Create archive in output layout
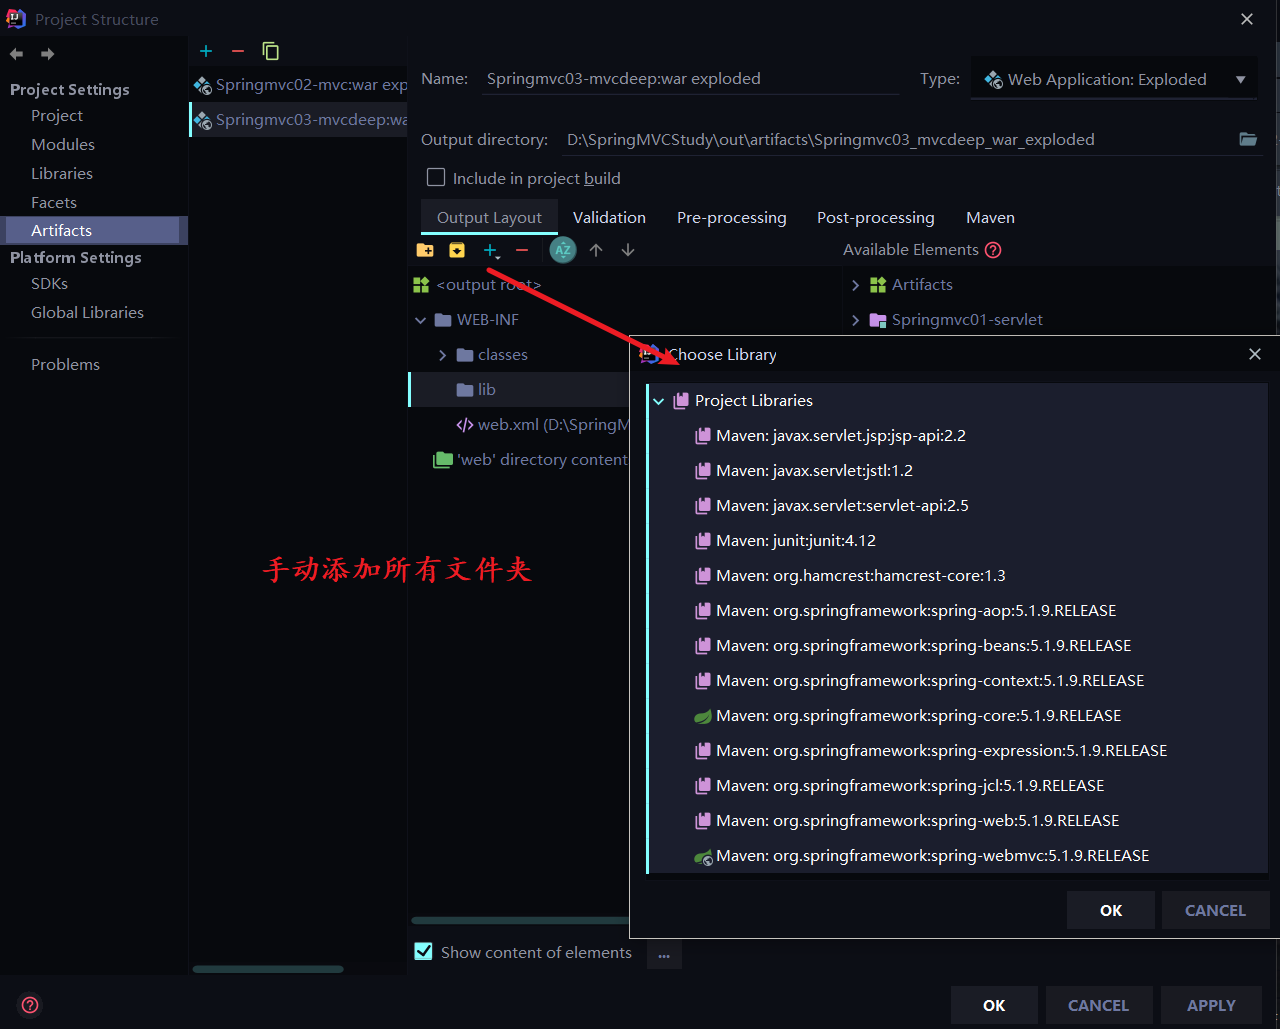The image size is (1280, 1029). pyautogui.click(x=457, y=250)
